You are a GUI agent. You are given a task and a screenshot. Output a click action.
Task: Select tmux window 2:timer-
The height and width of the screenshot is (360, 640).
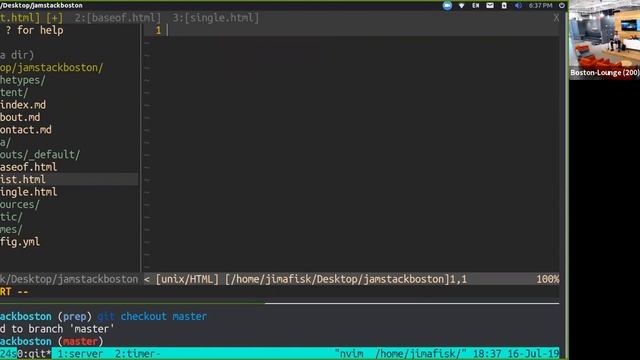(x=138, y=353)
